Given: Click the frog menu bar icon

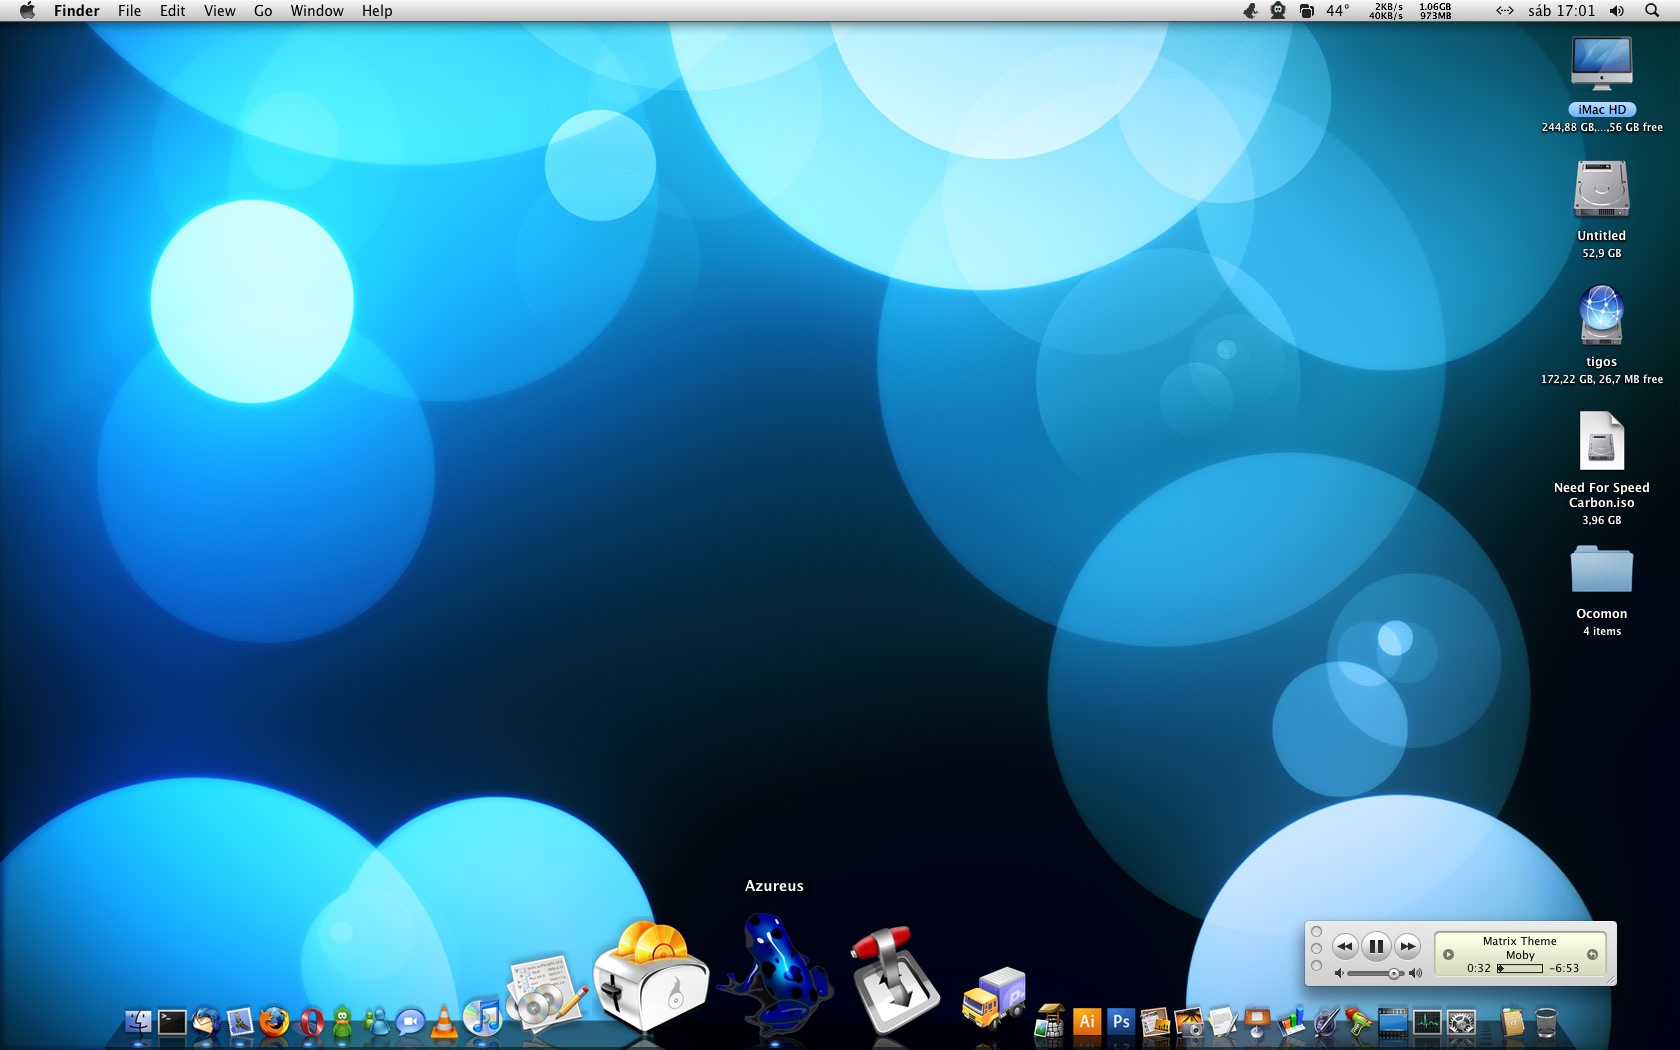Looking at the screenshot, I should 1250,10.
